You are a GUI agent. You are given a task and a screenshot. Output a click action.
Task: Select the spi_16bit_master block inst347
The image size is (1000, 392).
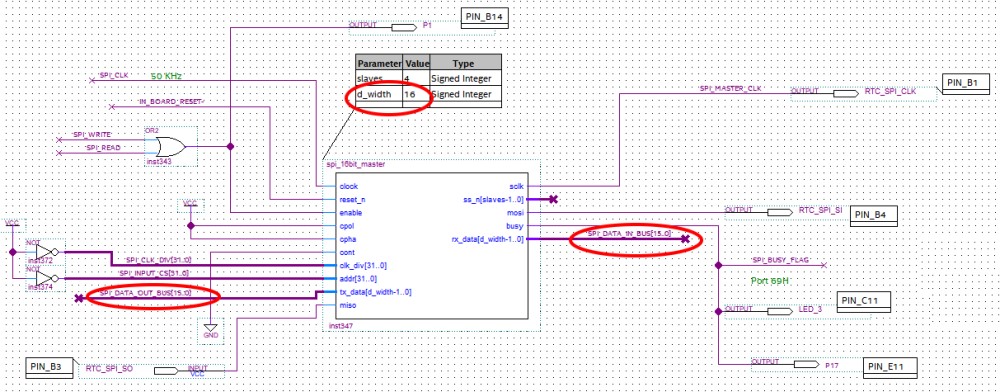click(x=431, y=246)
